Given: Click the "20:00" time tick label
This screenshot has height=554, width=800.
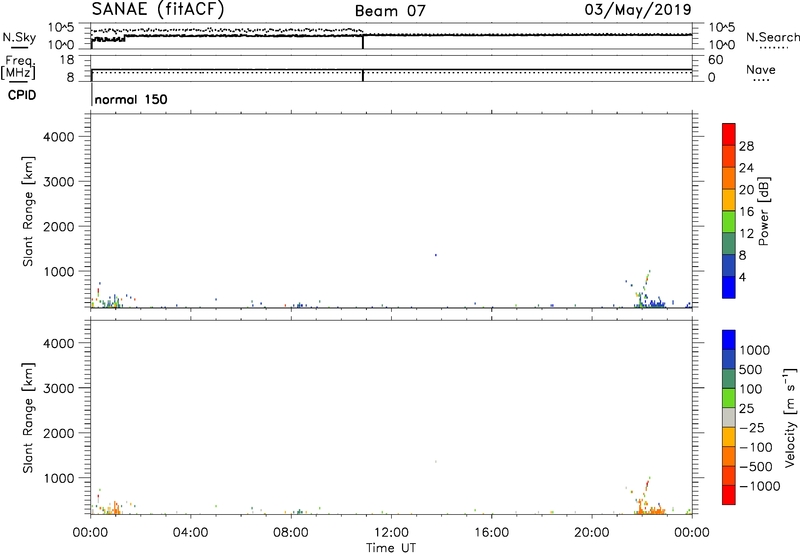Looking at the screenshot, I should click(591, 533).
